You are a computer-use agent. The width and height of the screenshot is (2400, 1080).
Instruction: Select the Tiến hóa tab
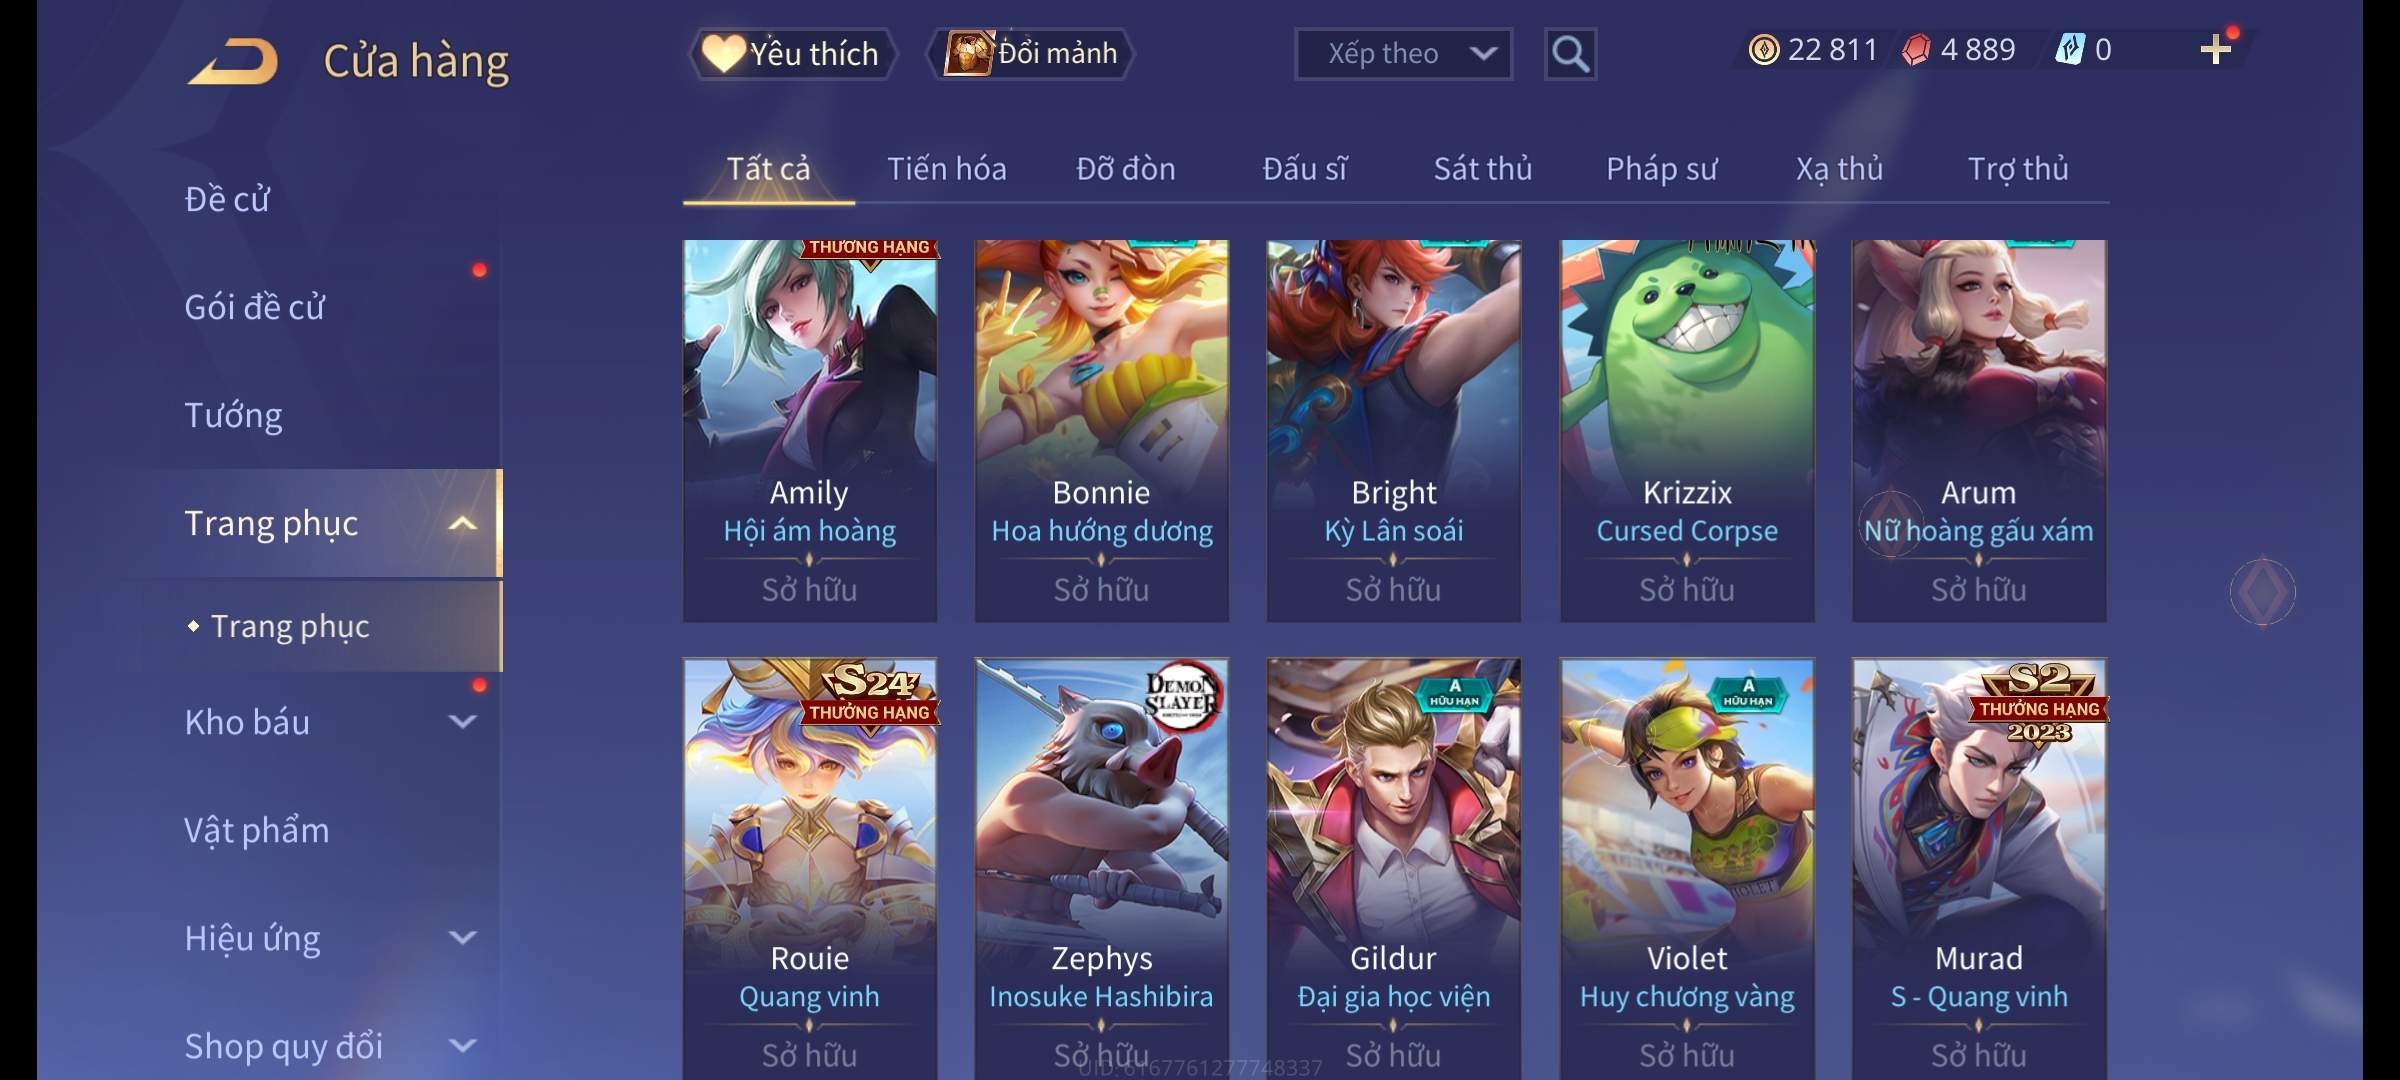(x=947, y=169)
